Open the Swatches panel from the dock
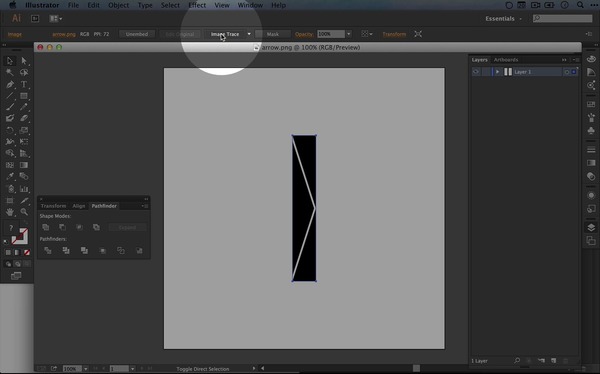 click(x=591, y=104)
